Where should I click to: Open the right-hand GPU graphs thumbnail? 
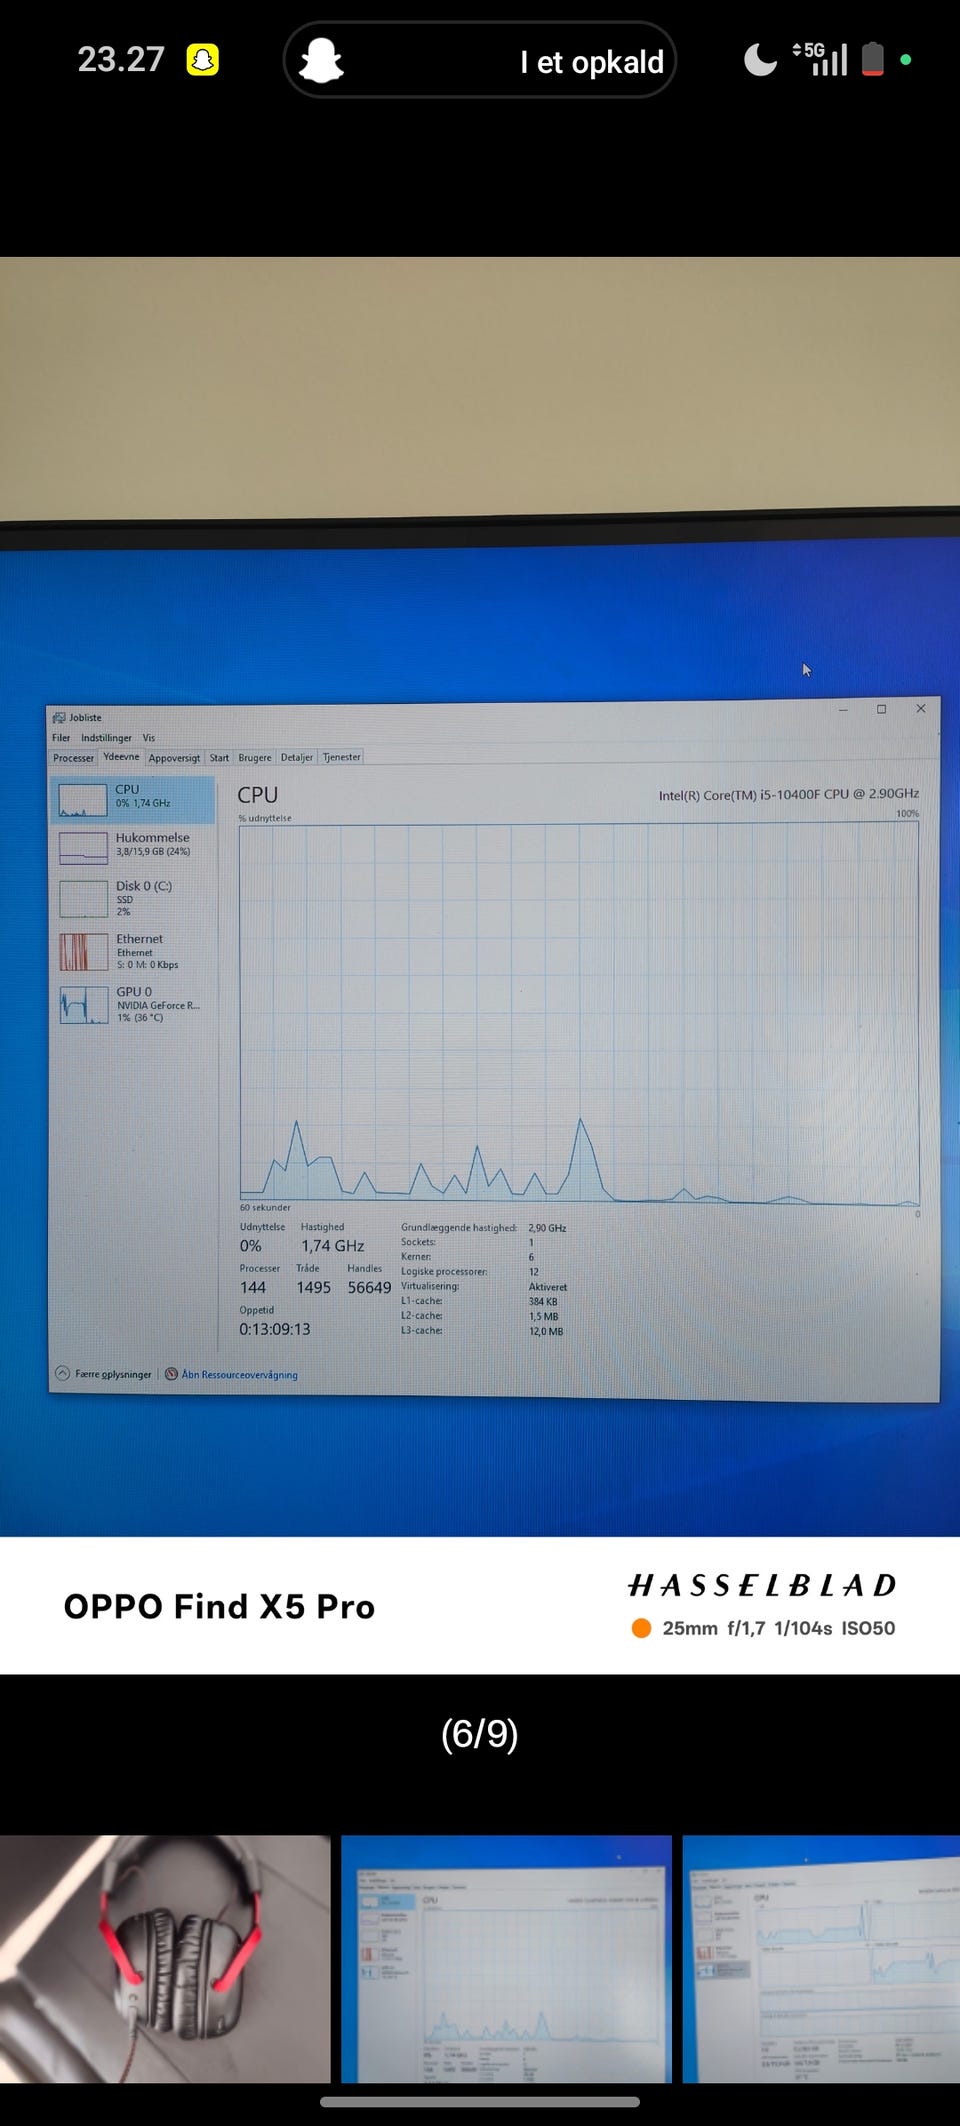[821, 1958]
